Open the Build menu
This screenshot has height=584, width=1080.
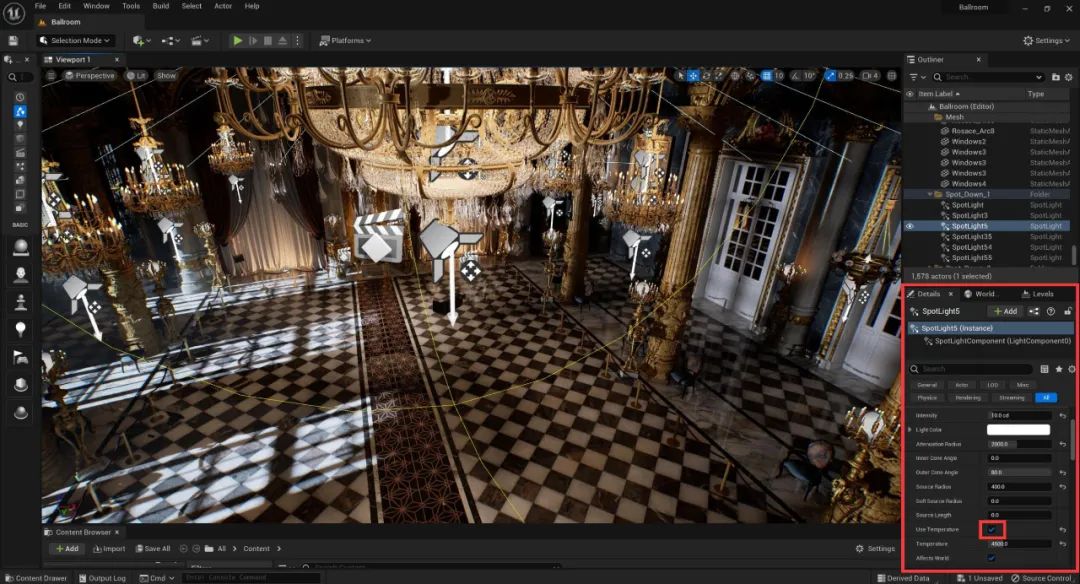point(161,6)
